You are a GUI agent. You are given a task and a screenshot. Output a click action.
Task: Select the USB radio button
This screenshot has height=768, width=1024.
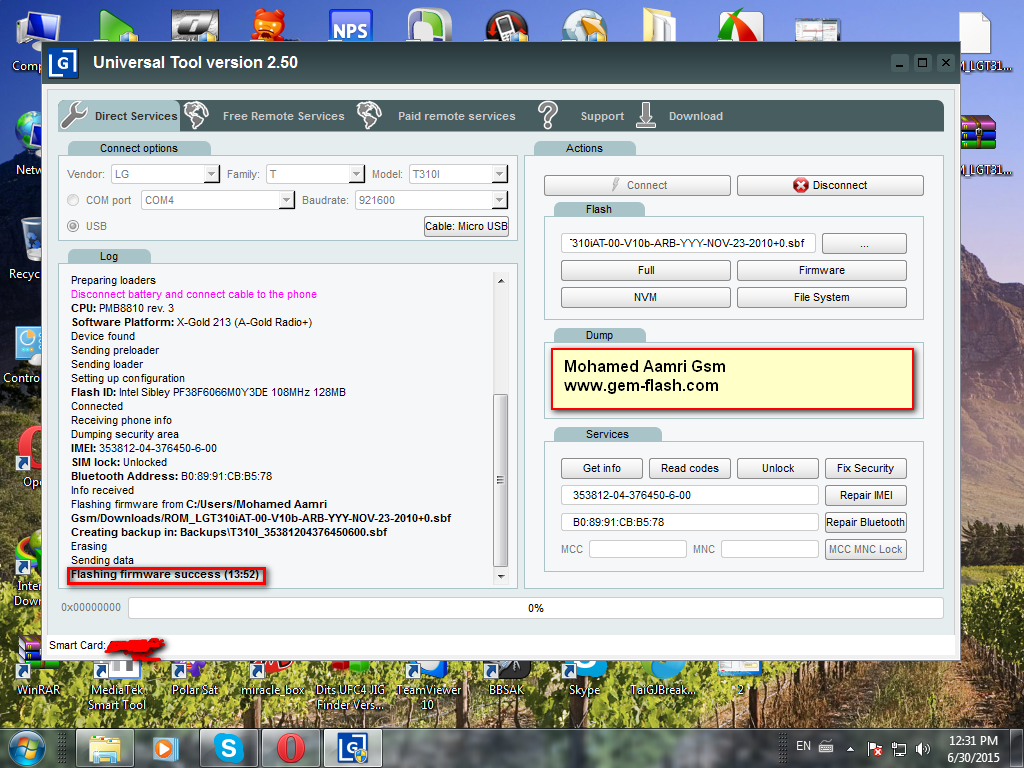[x=73, y=226]
